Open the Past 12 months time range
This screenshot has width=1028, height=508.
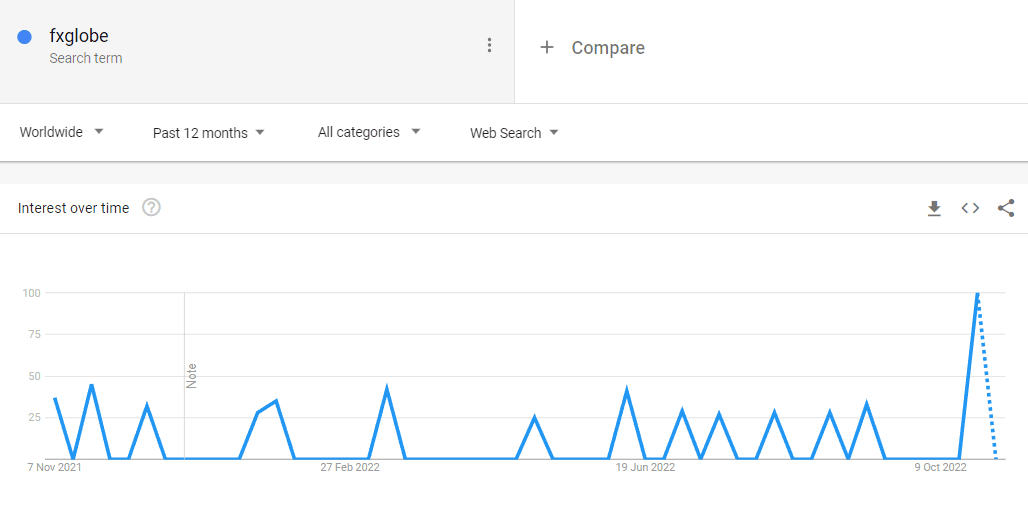coord(208,133)
